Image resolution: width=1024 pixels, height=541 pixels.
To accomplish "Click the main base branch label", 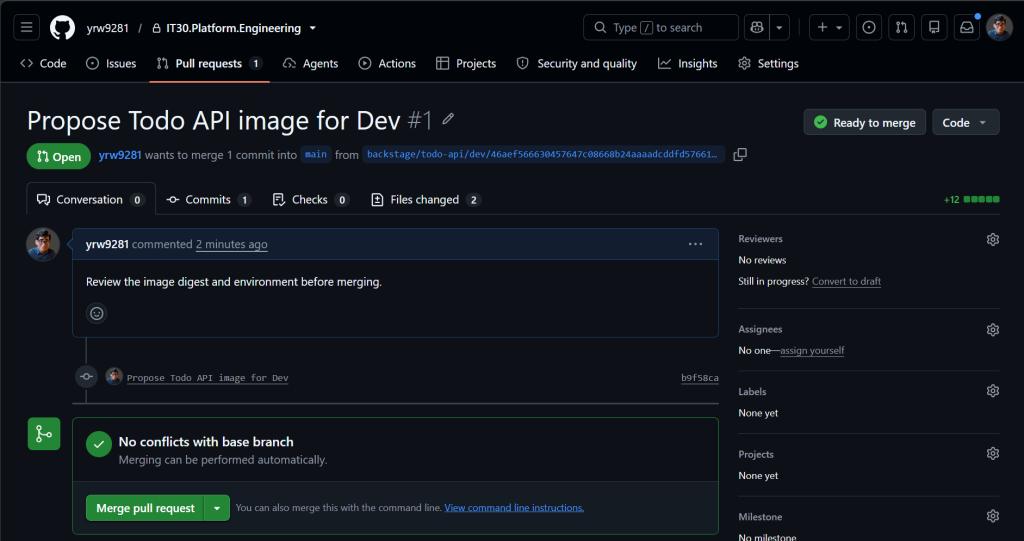I will click(316, 154).
